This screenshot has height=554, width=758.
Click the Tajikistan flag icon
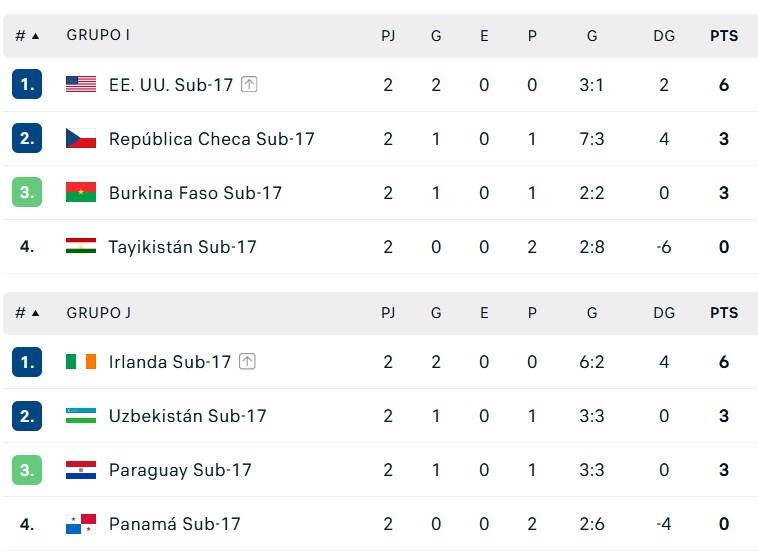81,247
